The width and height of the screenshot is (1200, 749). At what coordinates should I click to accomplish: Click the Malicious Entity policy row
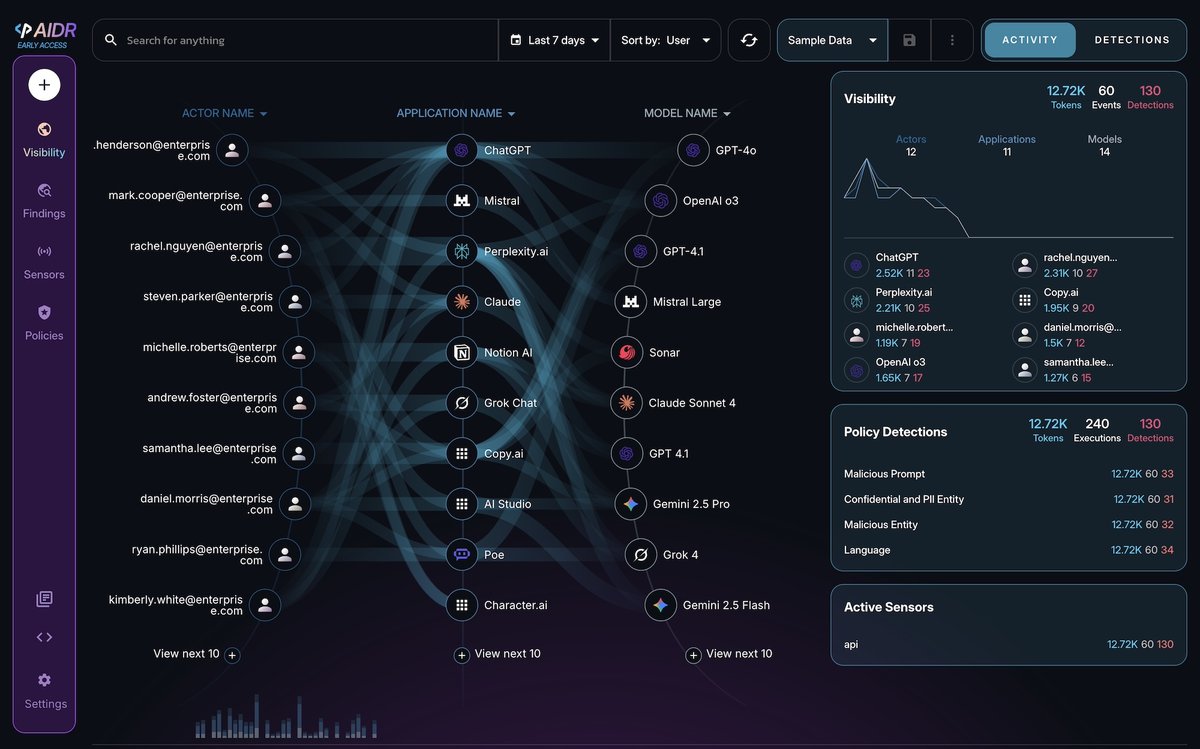(x=1009, y=524)
